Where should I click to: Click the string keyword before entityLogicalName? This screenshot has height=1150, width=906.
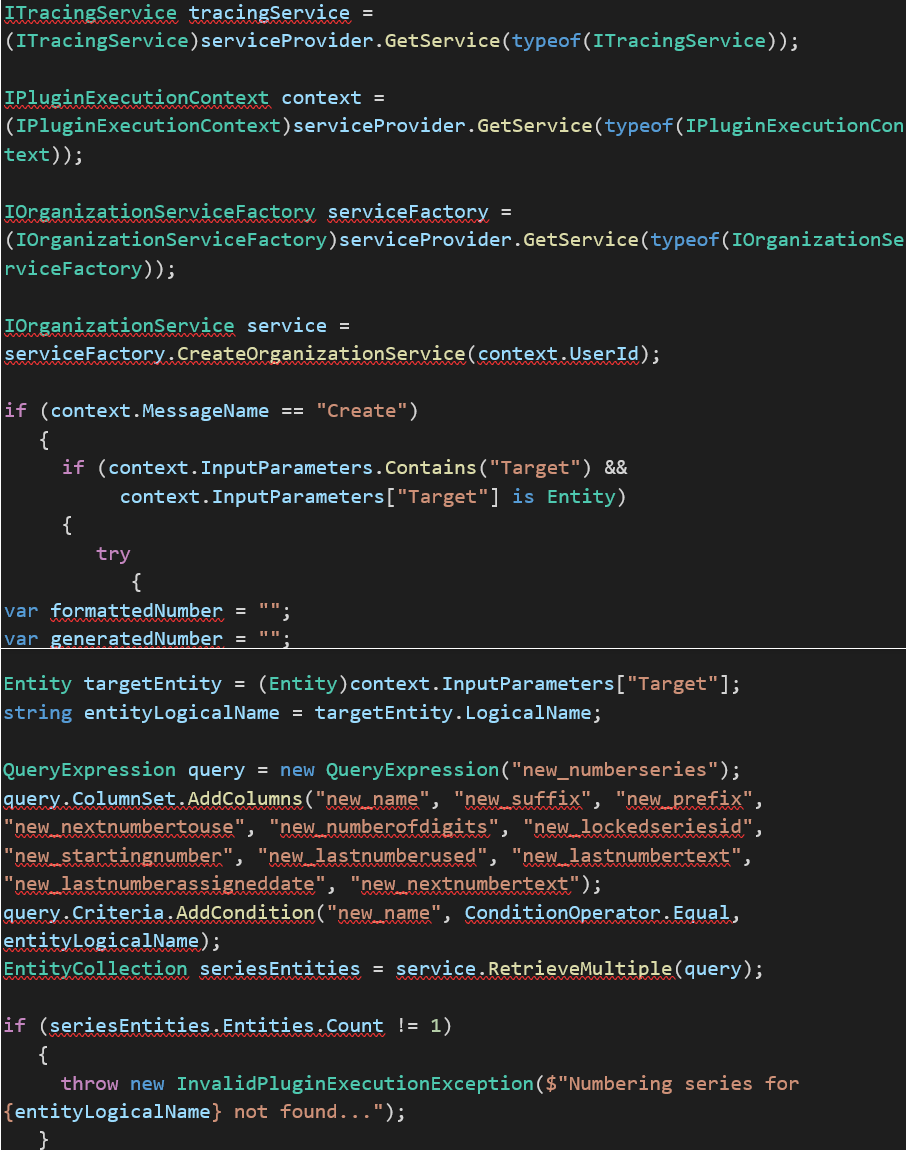click(38, 713)
